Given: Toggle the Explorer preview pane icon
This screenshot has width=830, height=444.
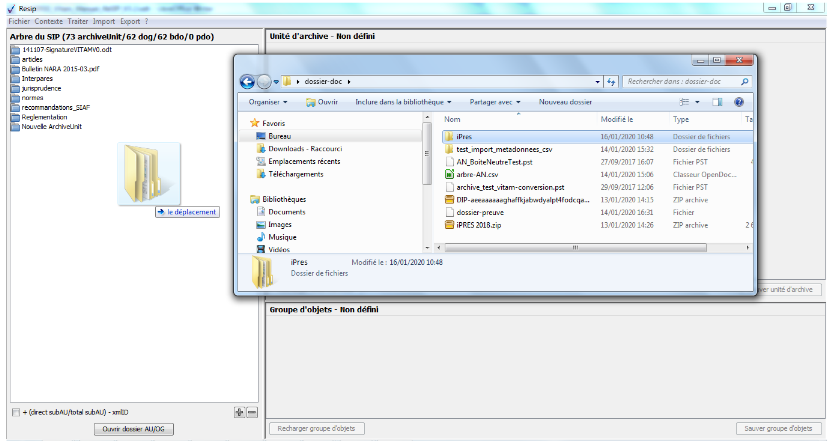Looking at the screenshot, I should (717, 102).
